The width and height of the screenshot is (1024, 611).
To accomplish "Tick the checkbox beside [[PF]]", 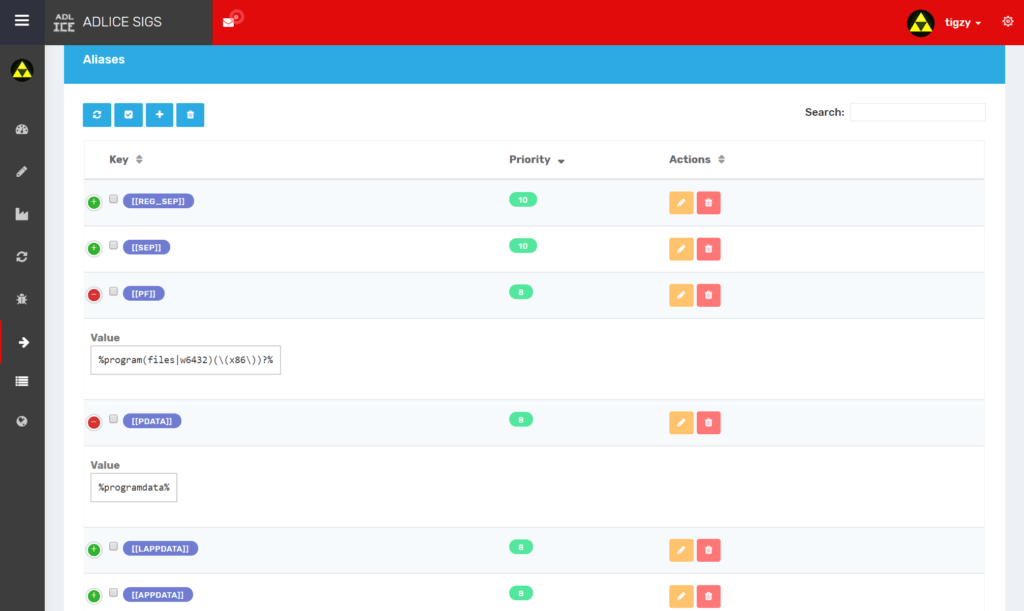I will [x=114, y=291].
